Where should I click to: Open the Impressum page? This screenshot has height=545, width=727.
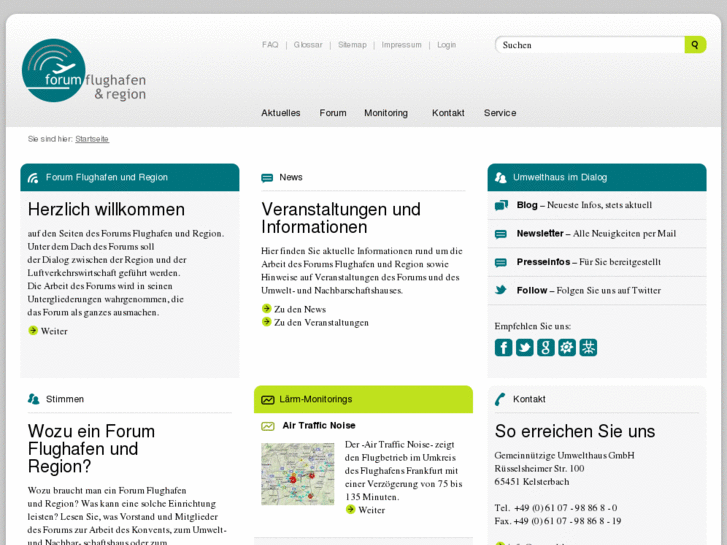402,45
